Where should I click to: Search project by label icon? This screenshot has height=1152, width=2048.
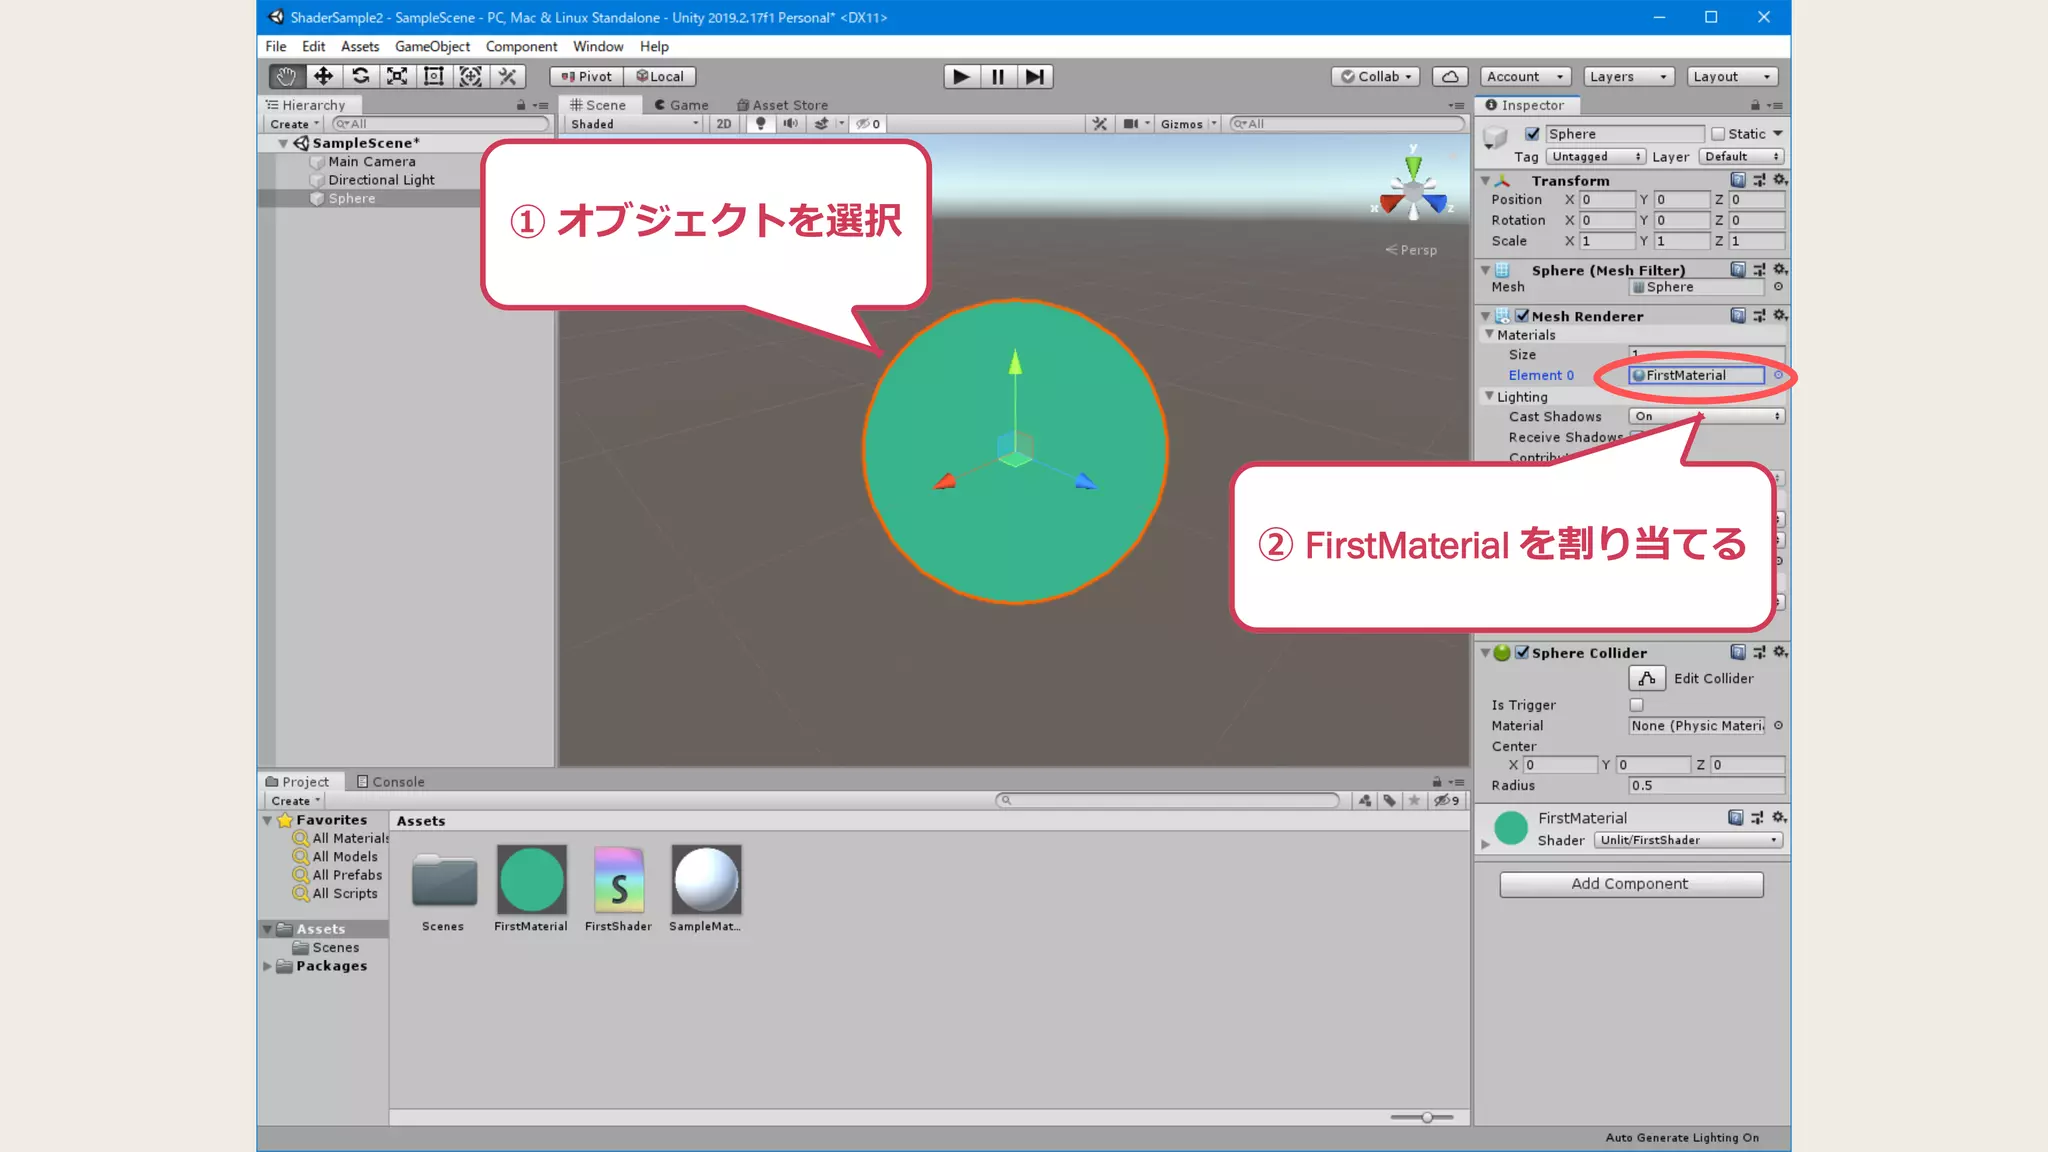tap(1389, 800)
